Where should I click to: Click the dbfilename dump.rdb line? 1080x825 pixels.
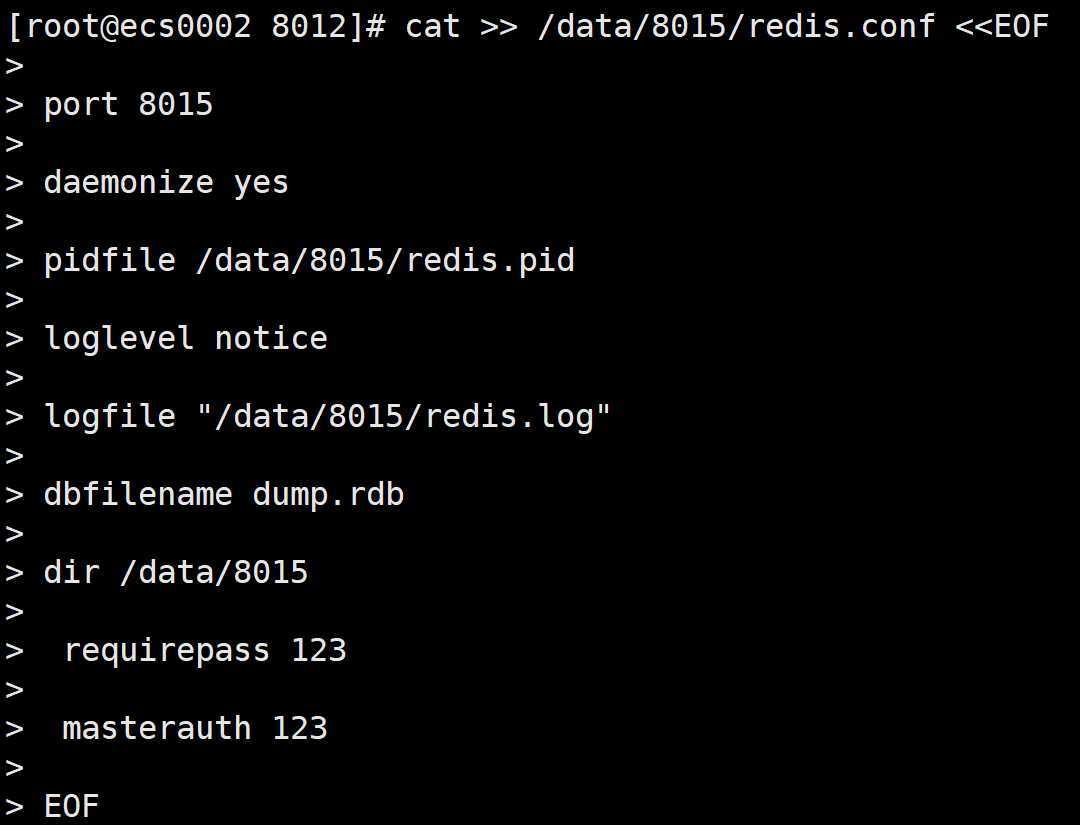223,494
